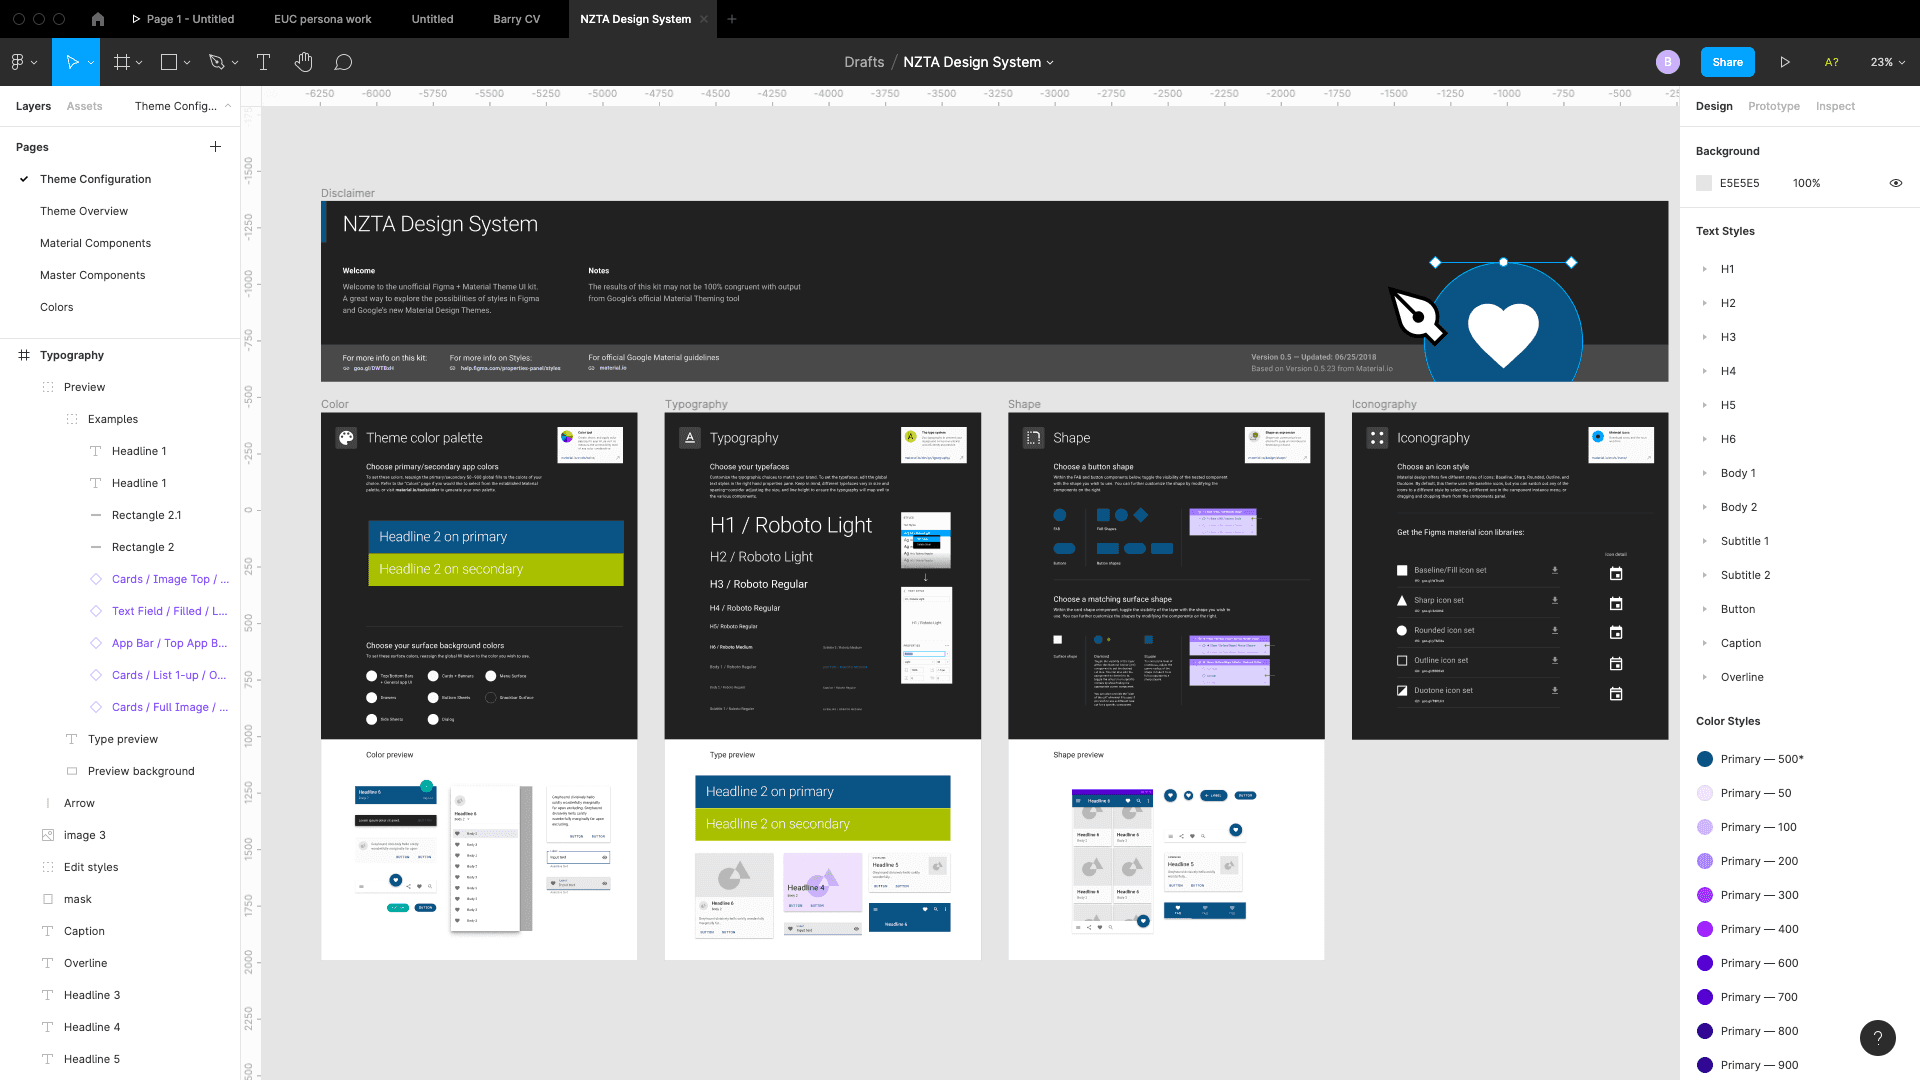Select the Master Components page
This screenshot has width=1920, height=1080.
coord(92,275)
